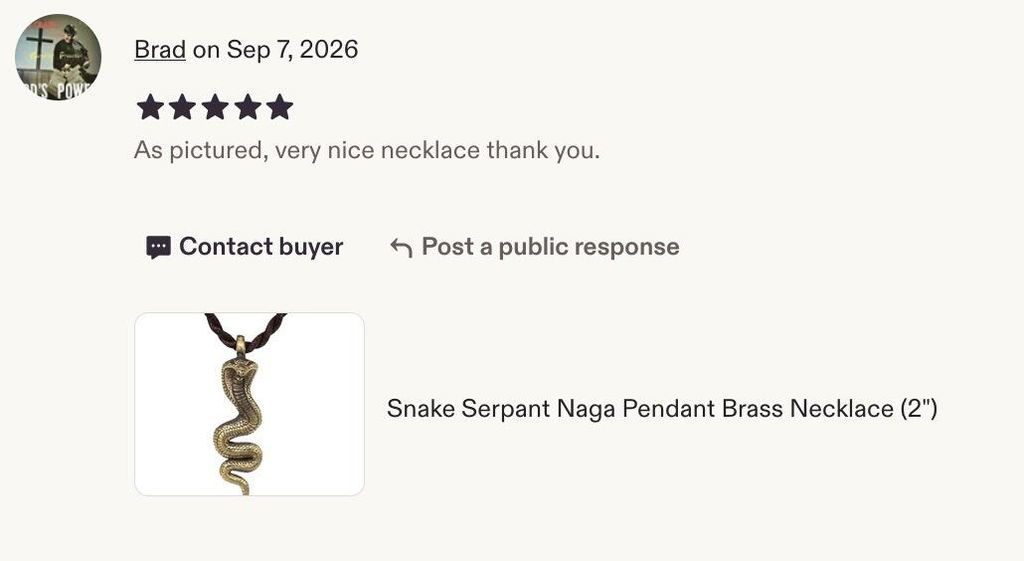
Task: Click the fourth rating star
Action: click(x=248, y=107)
